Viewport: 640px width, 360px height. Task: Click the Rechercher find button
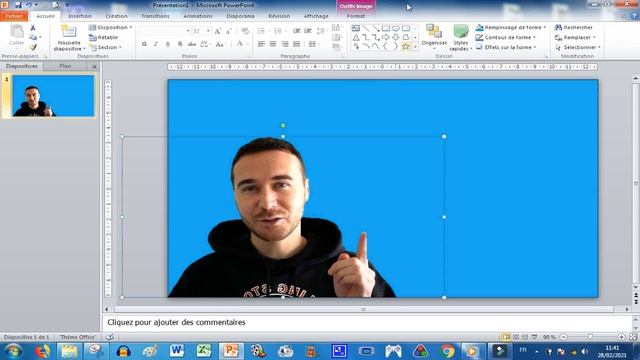[x=574, y=27]
